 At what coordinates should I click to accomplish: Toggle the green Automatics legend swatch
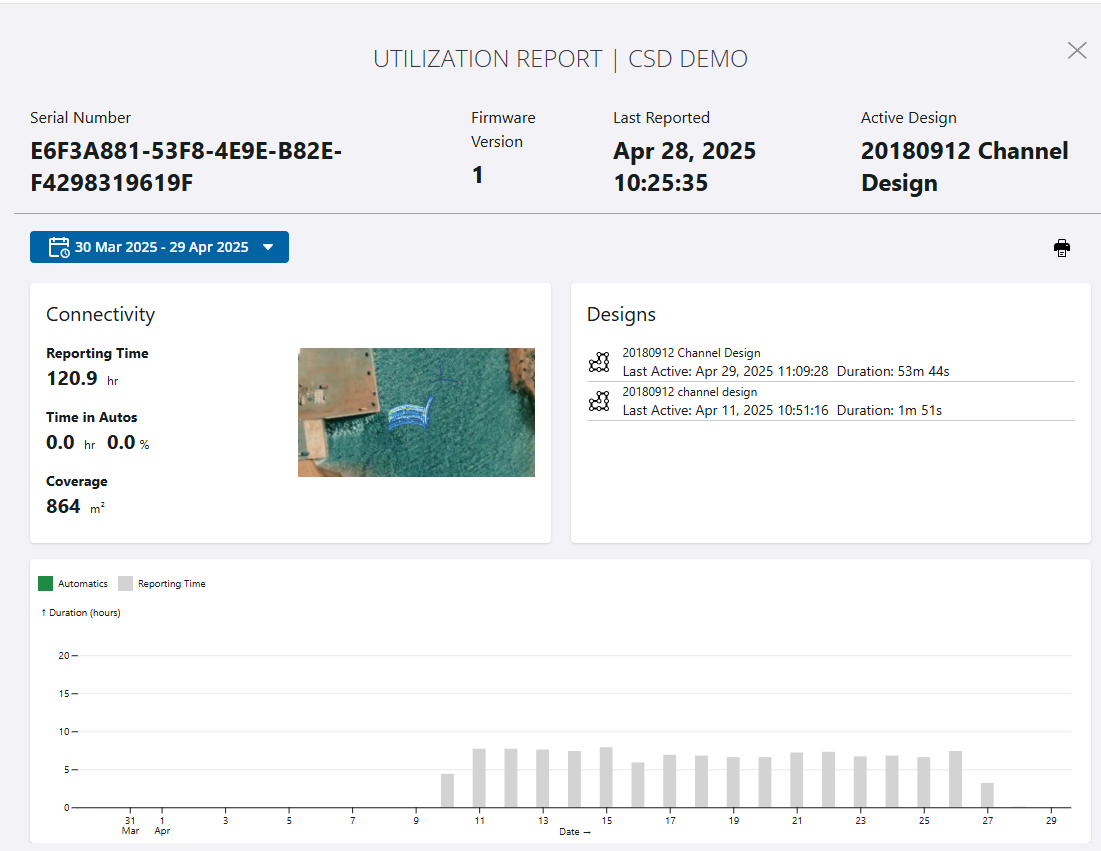point(46,583)
